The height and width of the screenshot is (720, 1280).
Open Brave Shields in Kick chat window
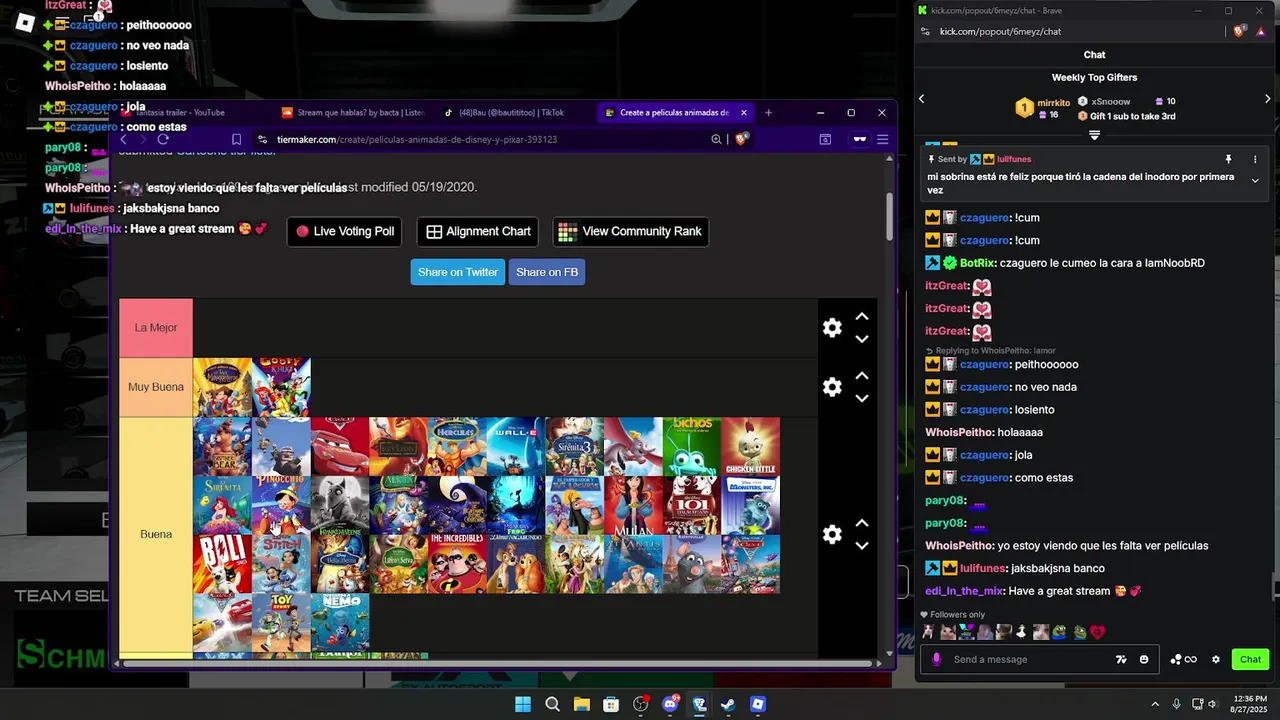point(1240,31)
